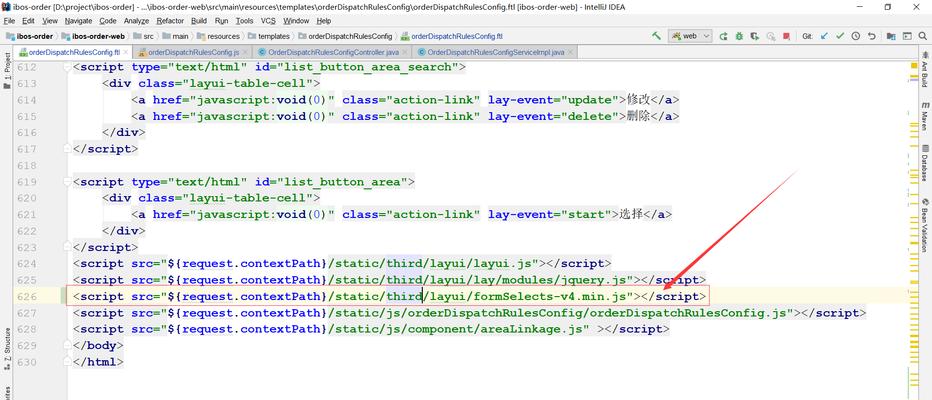Open the Database tool window

(x=925, y=161)
